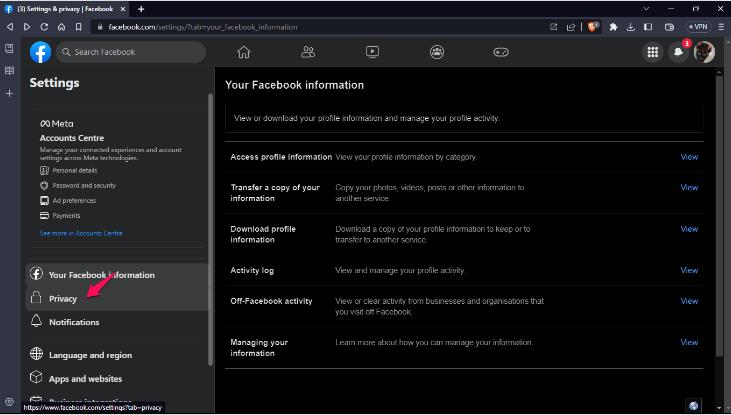Click the bookmark icon beside address bar
Image resolution: width=731 pixels, height=415 pixels.
(x=78, y=27)
